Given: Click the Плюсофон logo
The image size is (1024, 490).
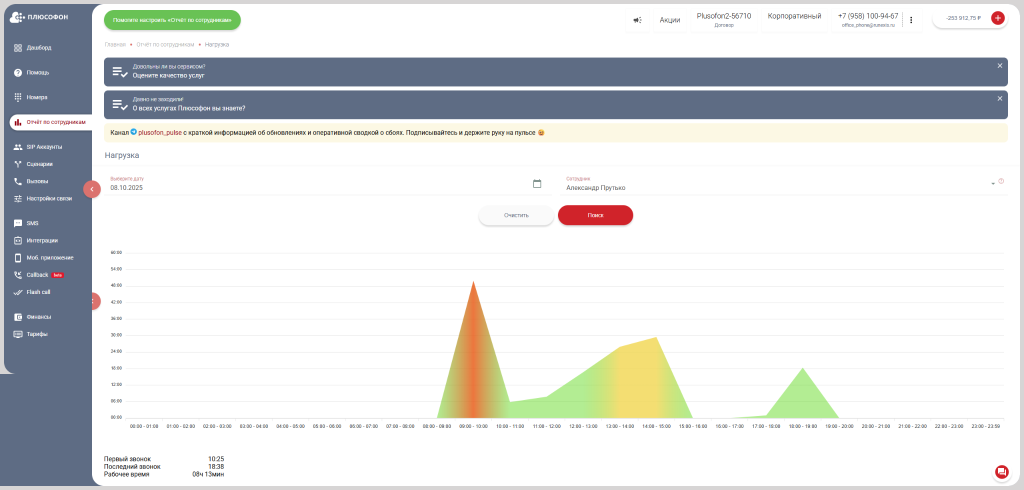Looking at the screenshot, I should (36, 17).
